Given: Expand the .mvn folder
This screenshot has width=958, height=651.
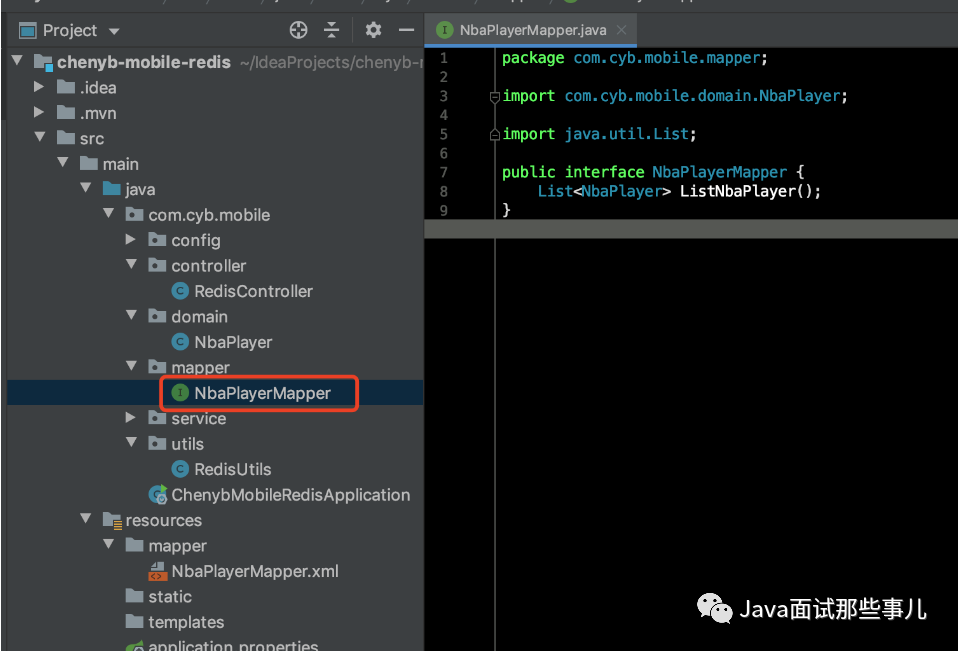Looking at the screenshot, I should click(38, 112).
